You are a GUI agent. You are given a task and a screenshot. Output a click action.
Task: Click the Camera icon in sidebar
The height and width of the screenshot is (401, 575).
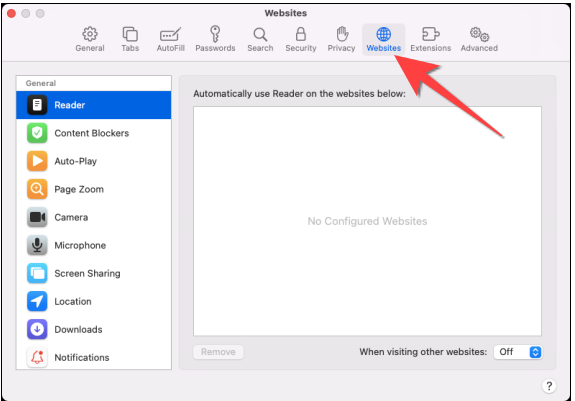pos(37,217)
